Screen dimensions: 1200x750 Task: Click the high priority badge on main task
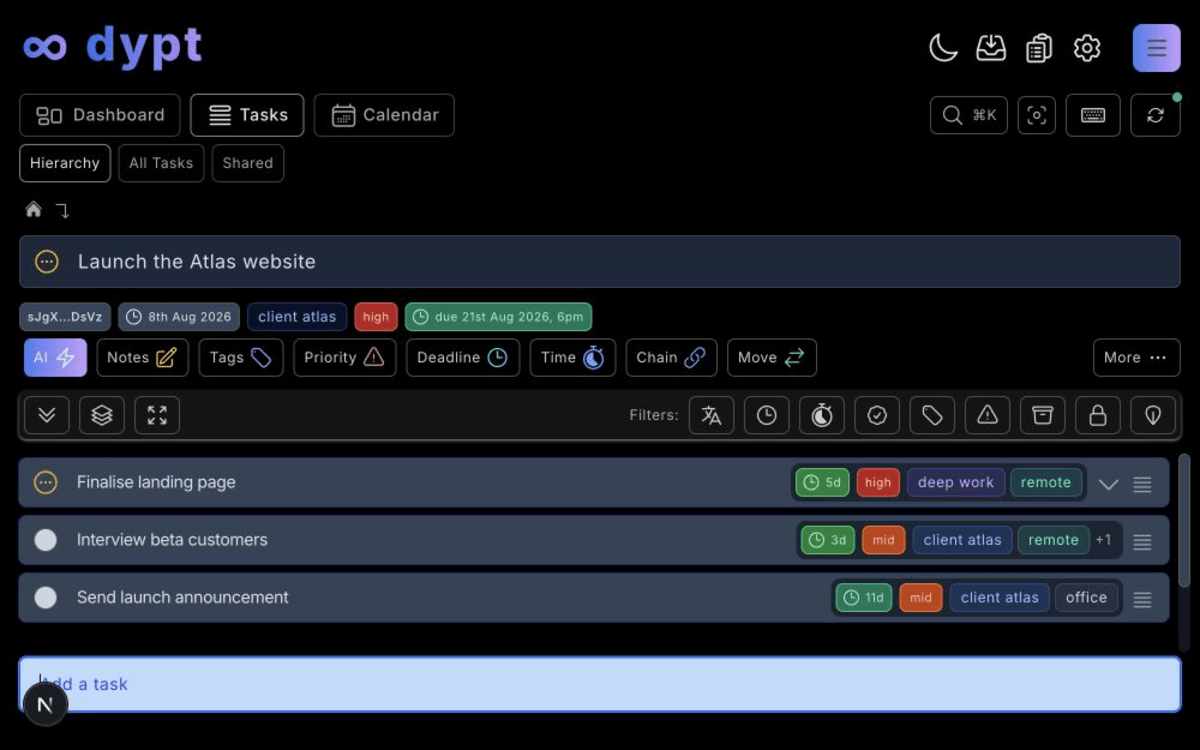coord(376,317)
